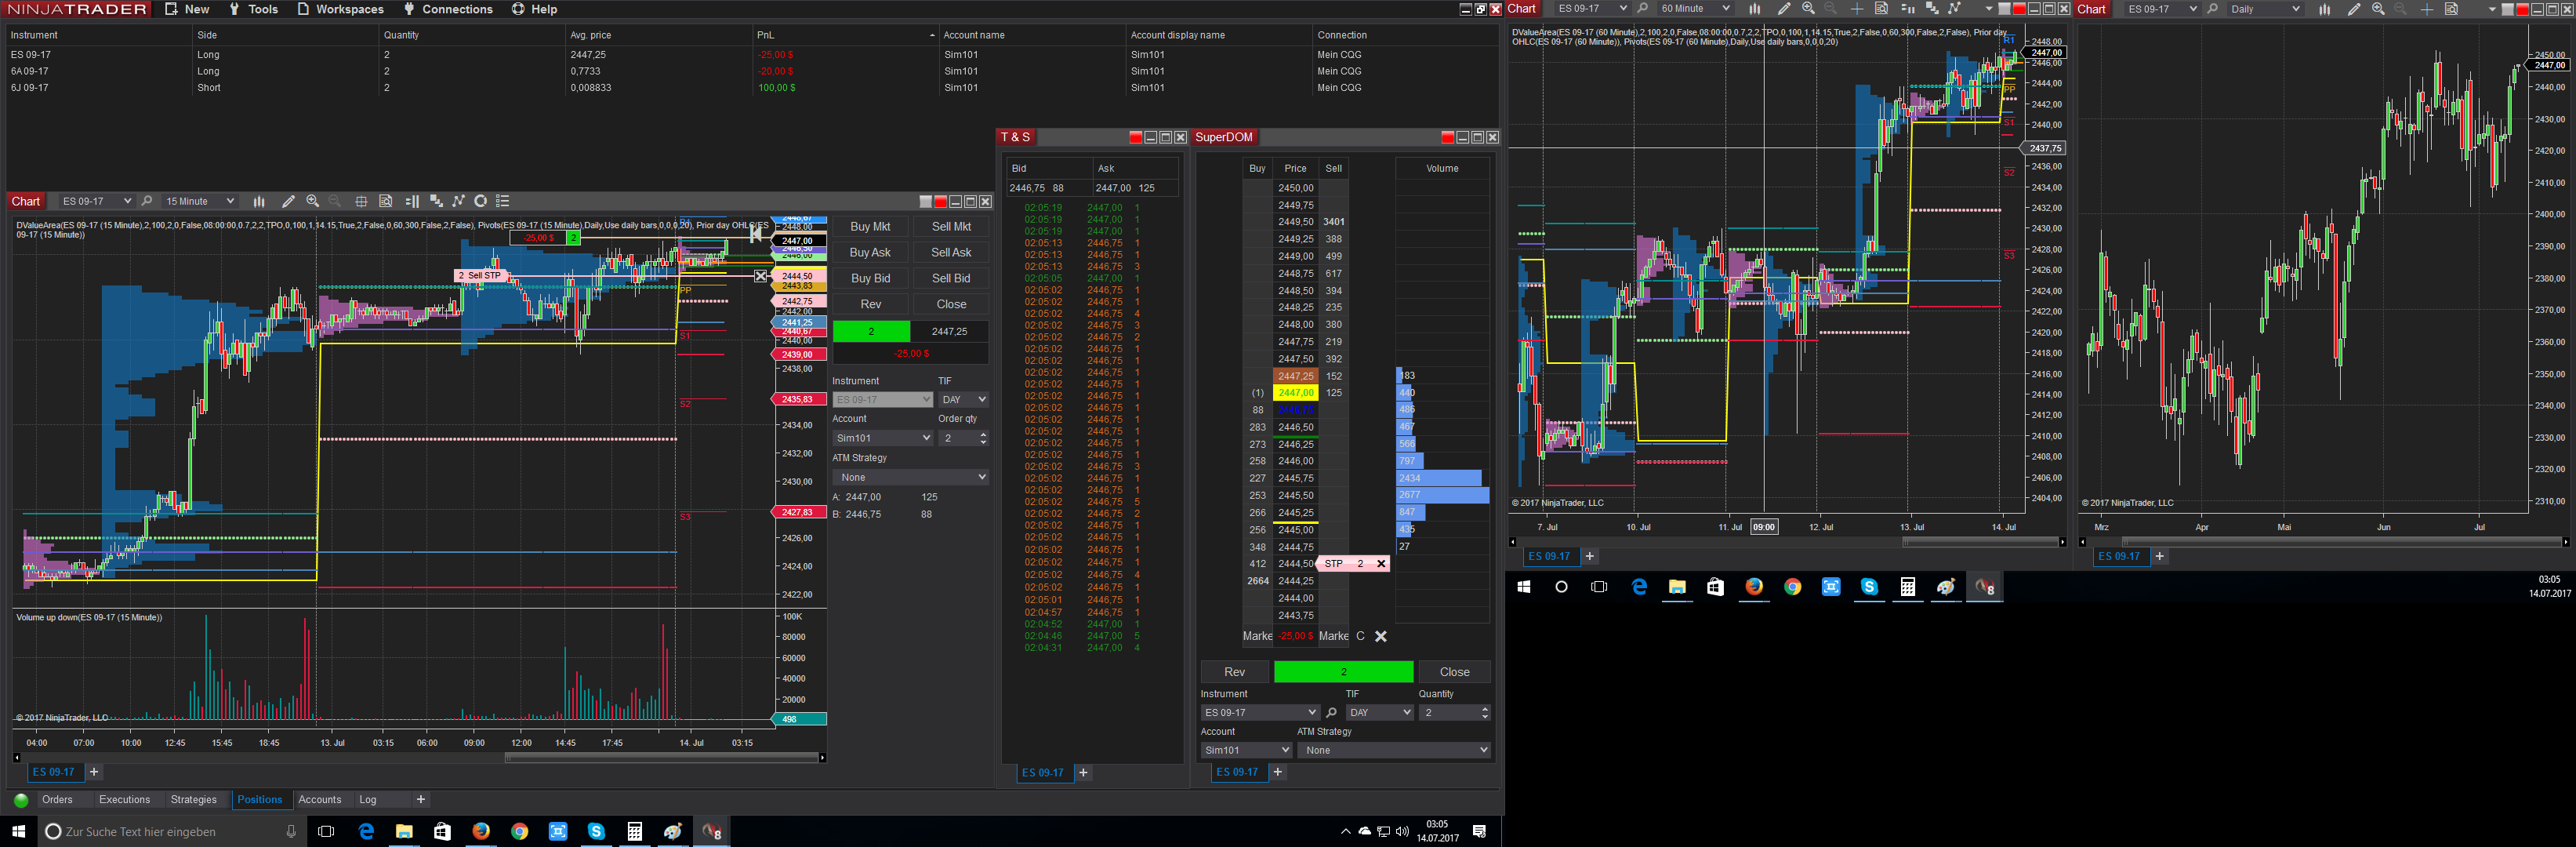Add new tab in T&S window
Viewport: 2576px width, 847px height.
1083,773
